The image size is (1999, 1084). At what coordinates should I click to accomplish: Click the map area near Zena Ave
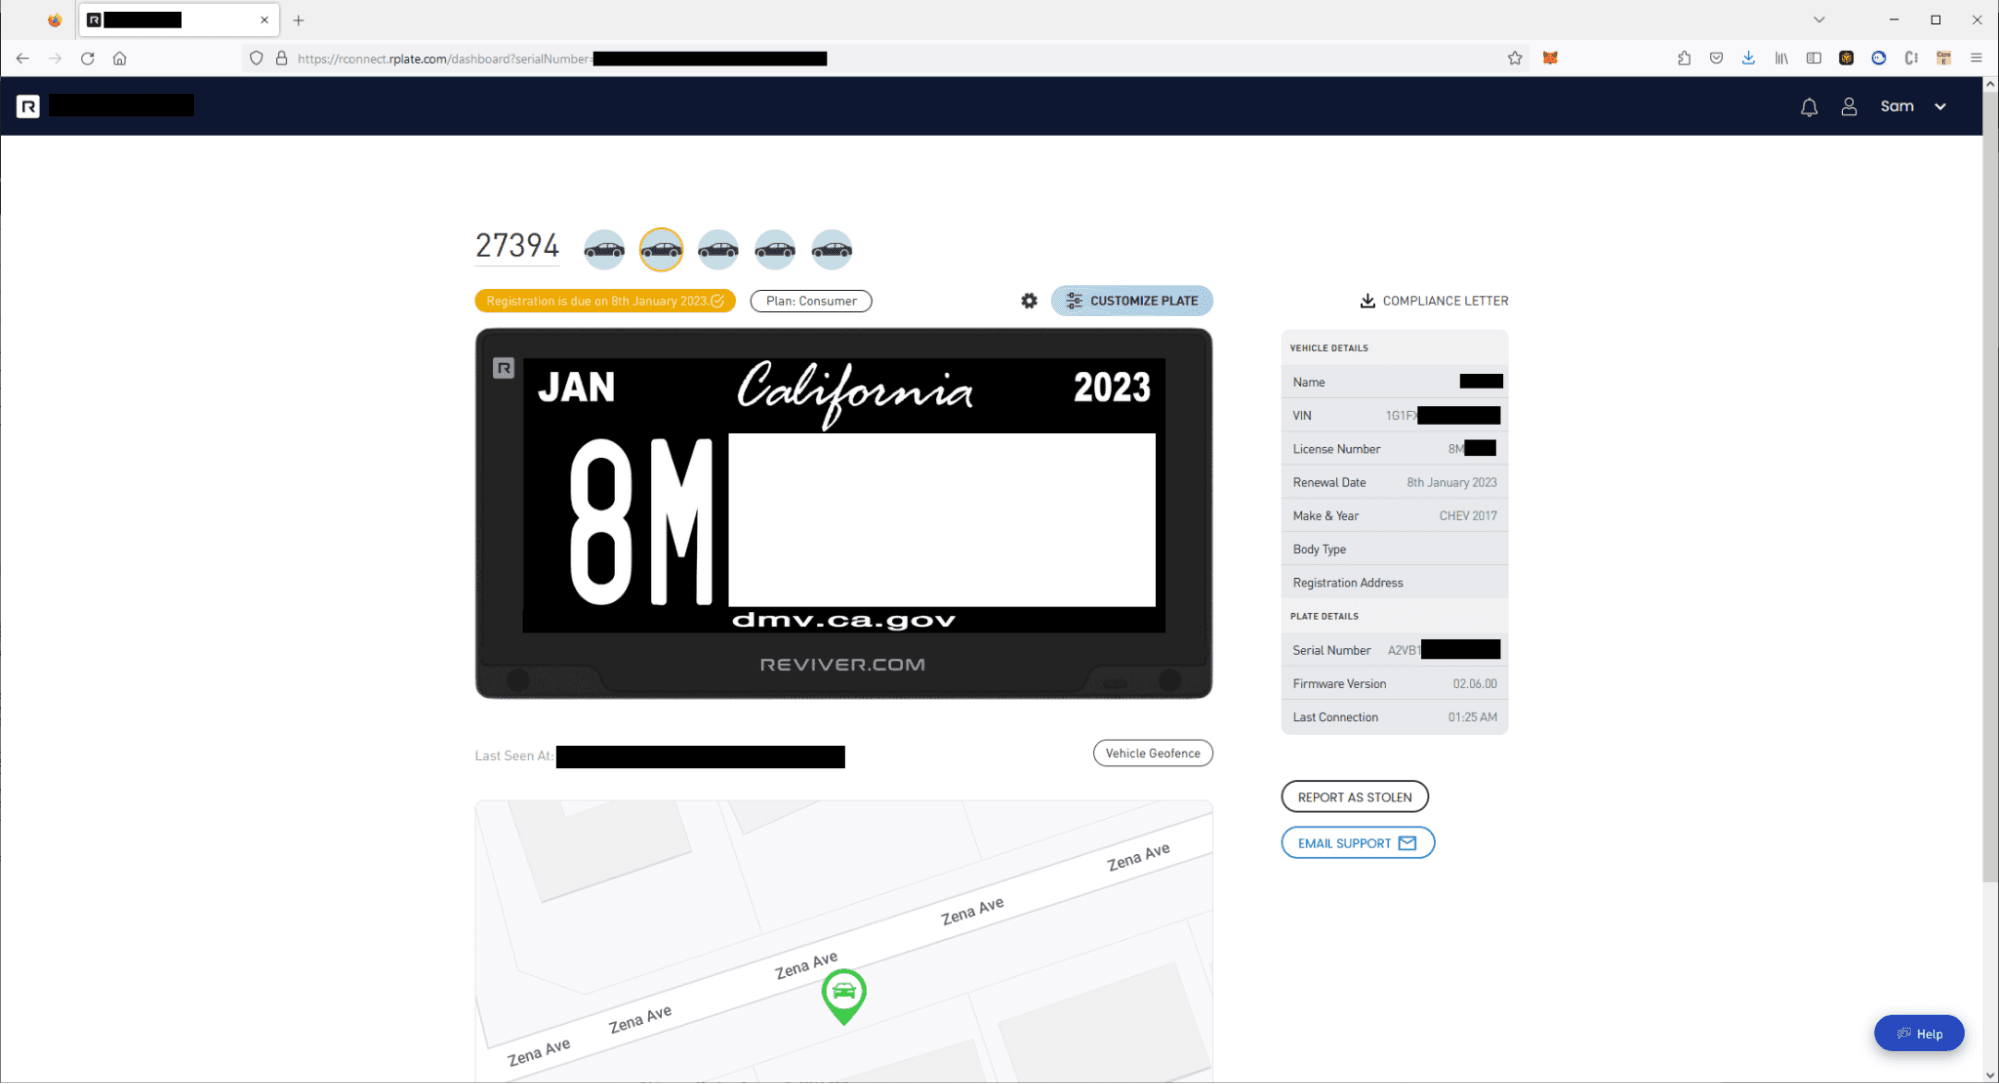click(x=844, y=940)
